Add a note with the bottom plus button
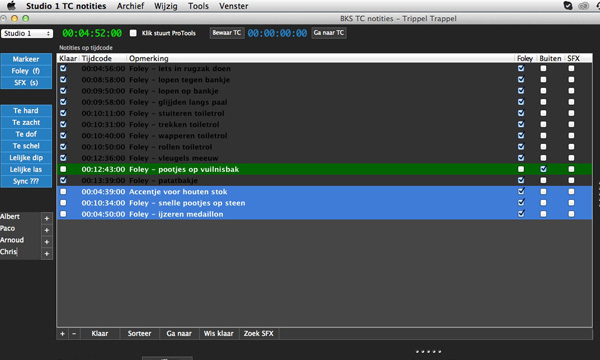 tap(62, 334)
